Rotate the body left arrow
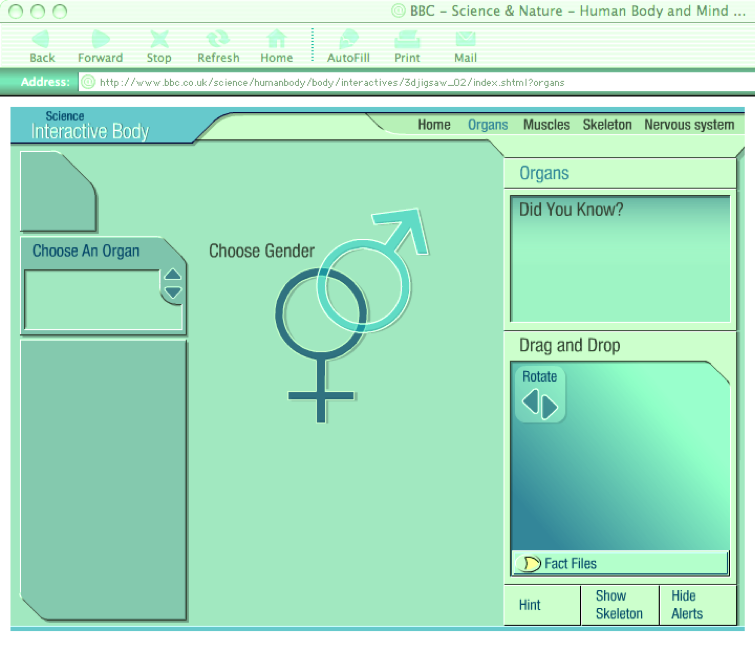 [530, 405]
